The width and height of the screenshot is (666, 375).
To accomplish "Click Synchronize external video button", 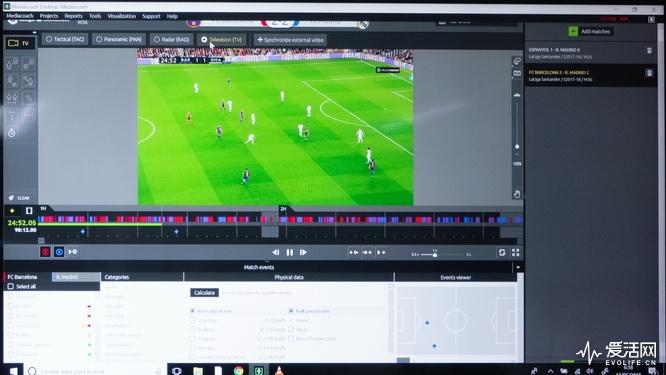I will 291,39.
